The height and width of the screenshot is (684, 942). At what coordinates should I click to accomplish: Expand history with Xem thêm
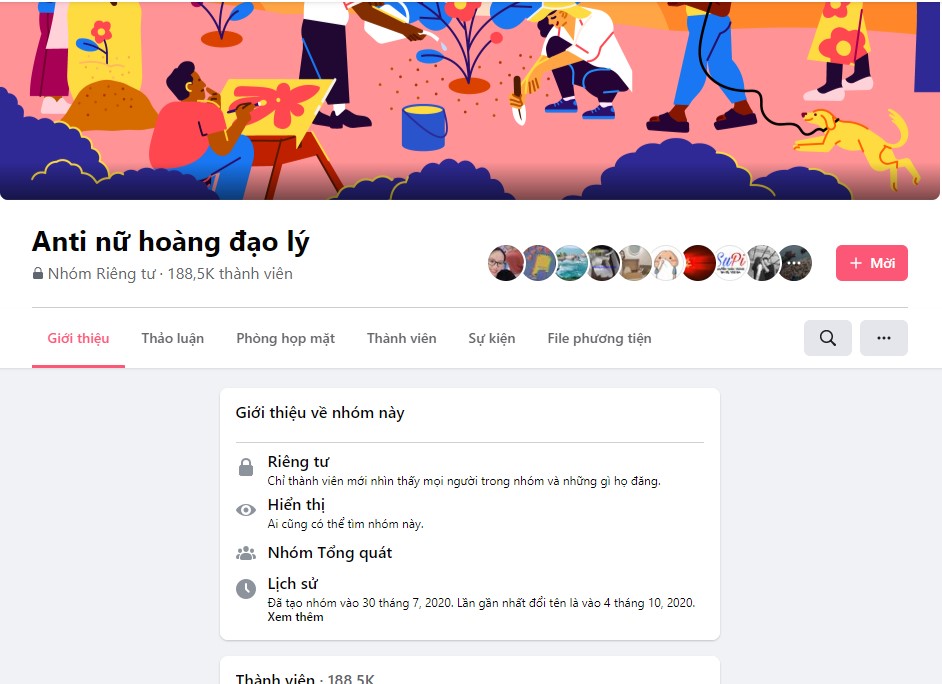296,617
